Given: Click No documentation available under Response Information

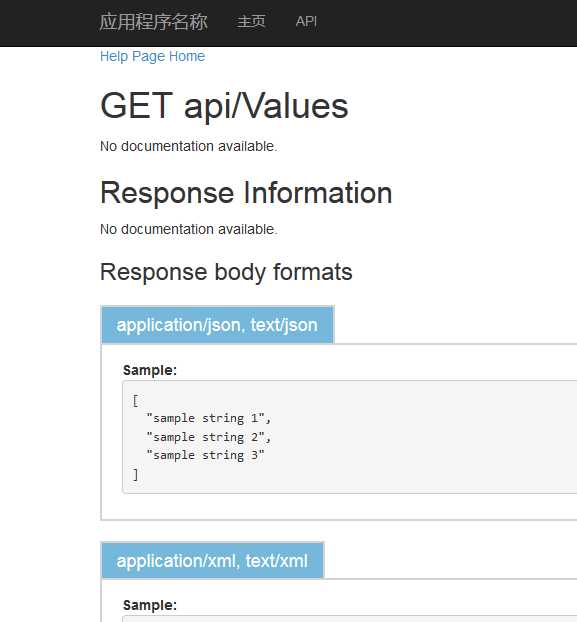Looking at the screenshot, I should pyautogui.click(x=188, y=229).
